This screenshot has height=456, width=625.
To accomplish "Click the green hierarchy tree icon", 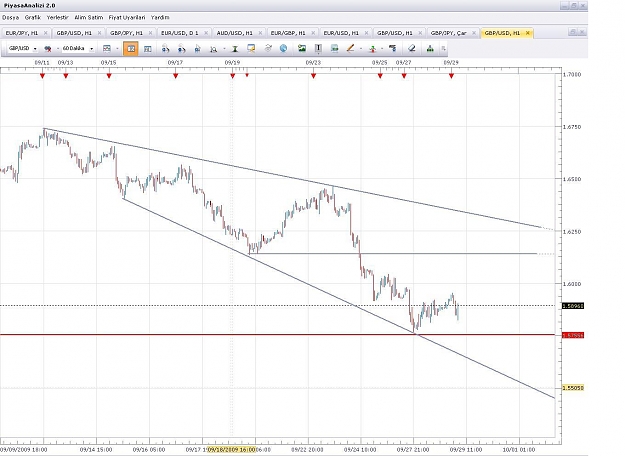I will [x=430, y=49].
